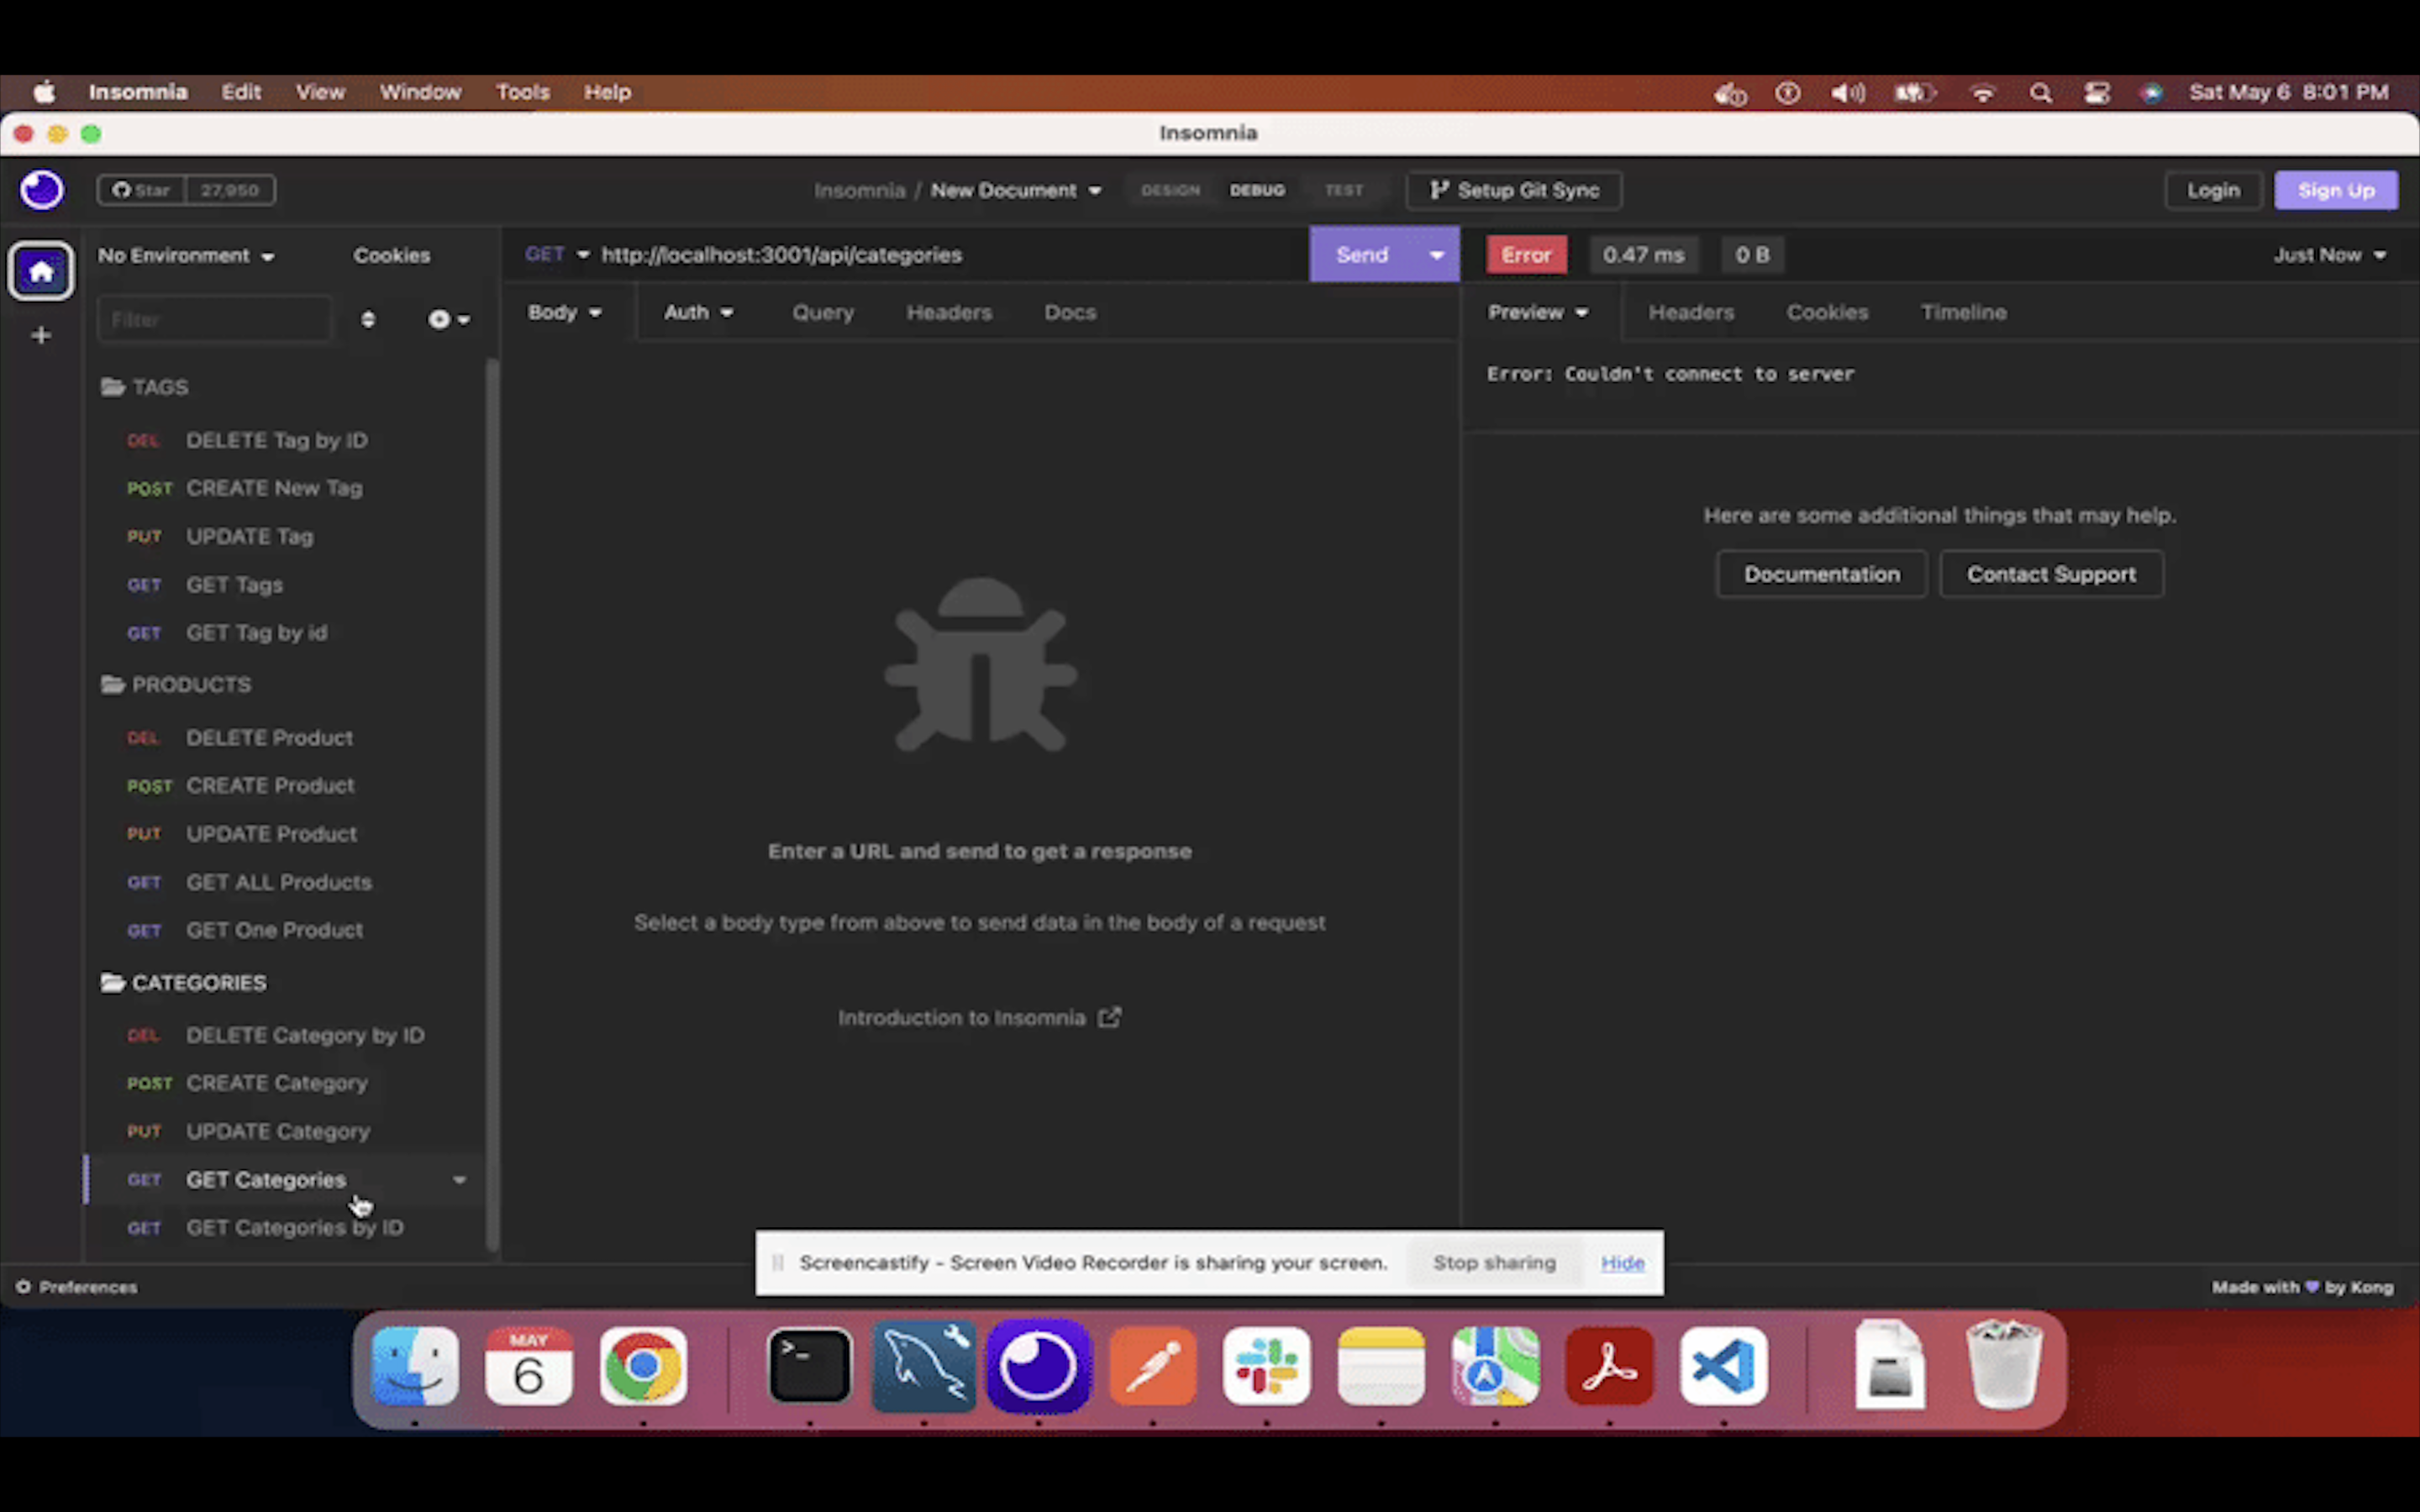The image size is (2420, 1512).
Task: Open Control Center in menu bar
Action: click(2097, 93)
